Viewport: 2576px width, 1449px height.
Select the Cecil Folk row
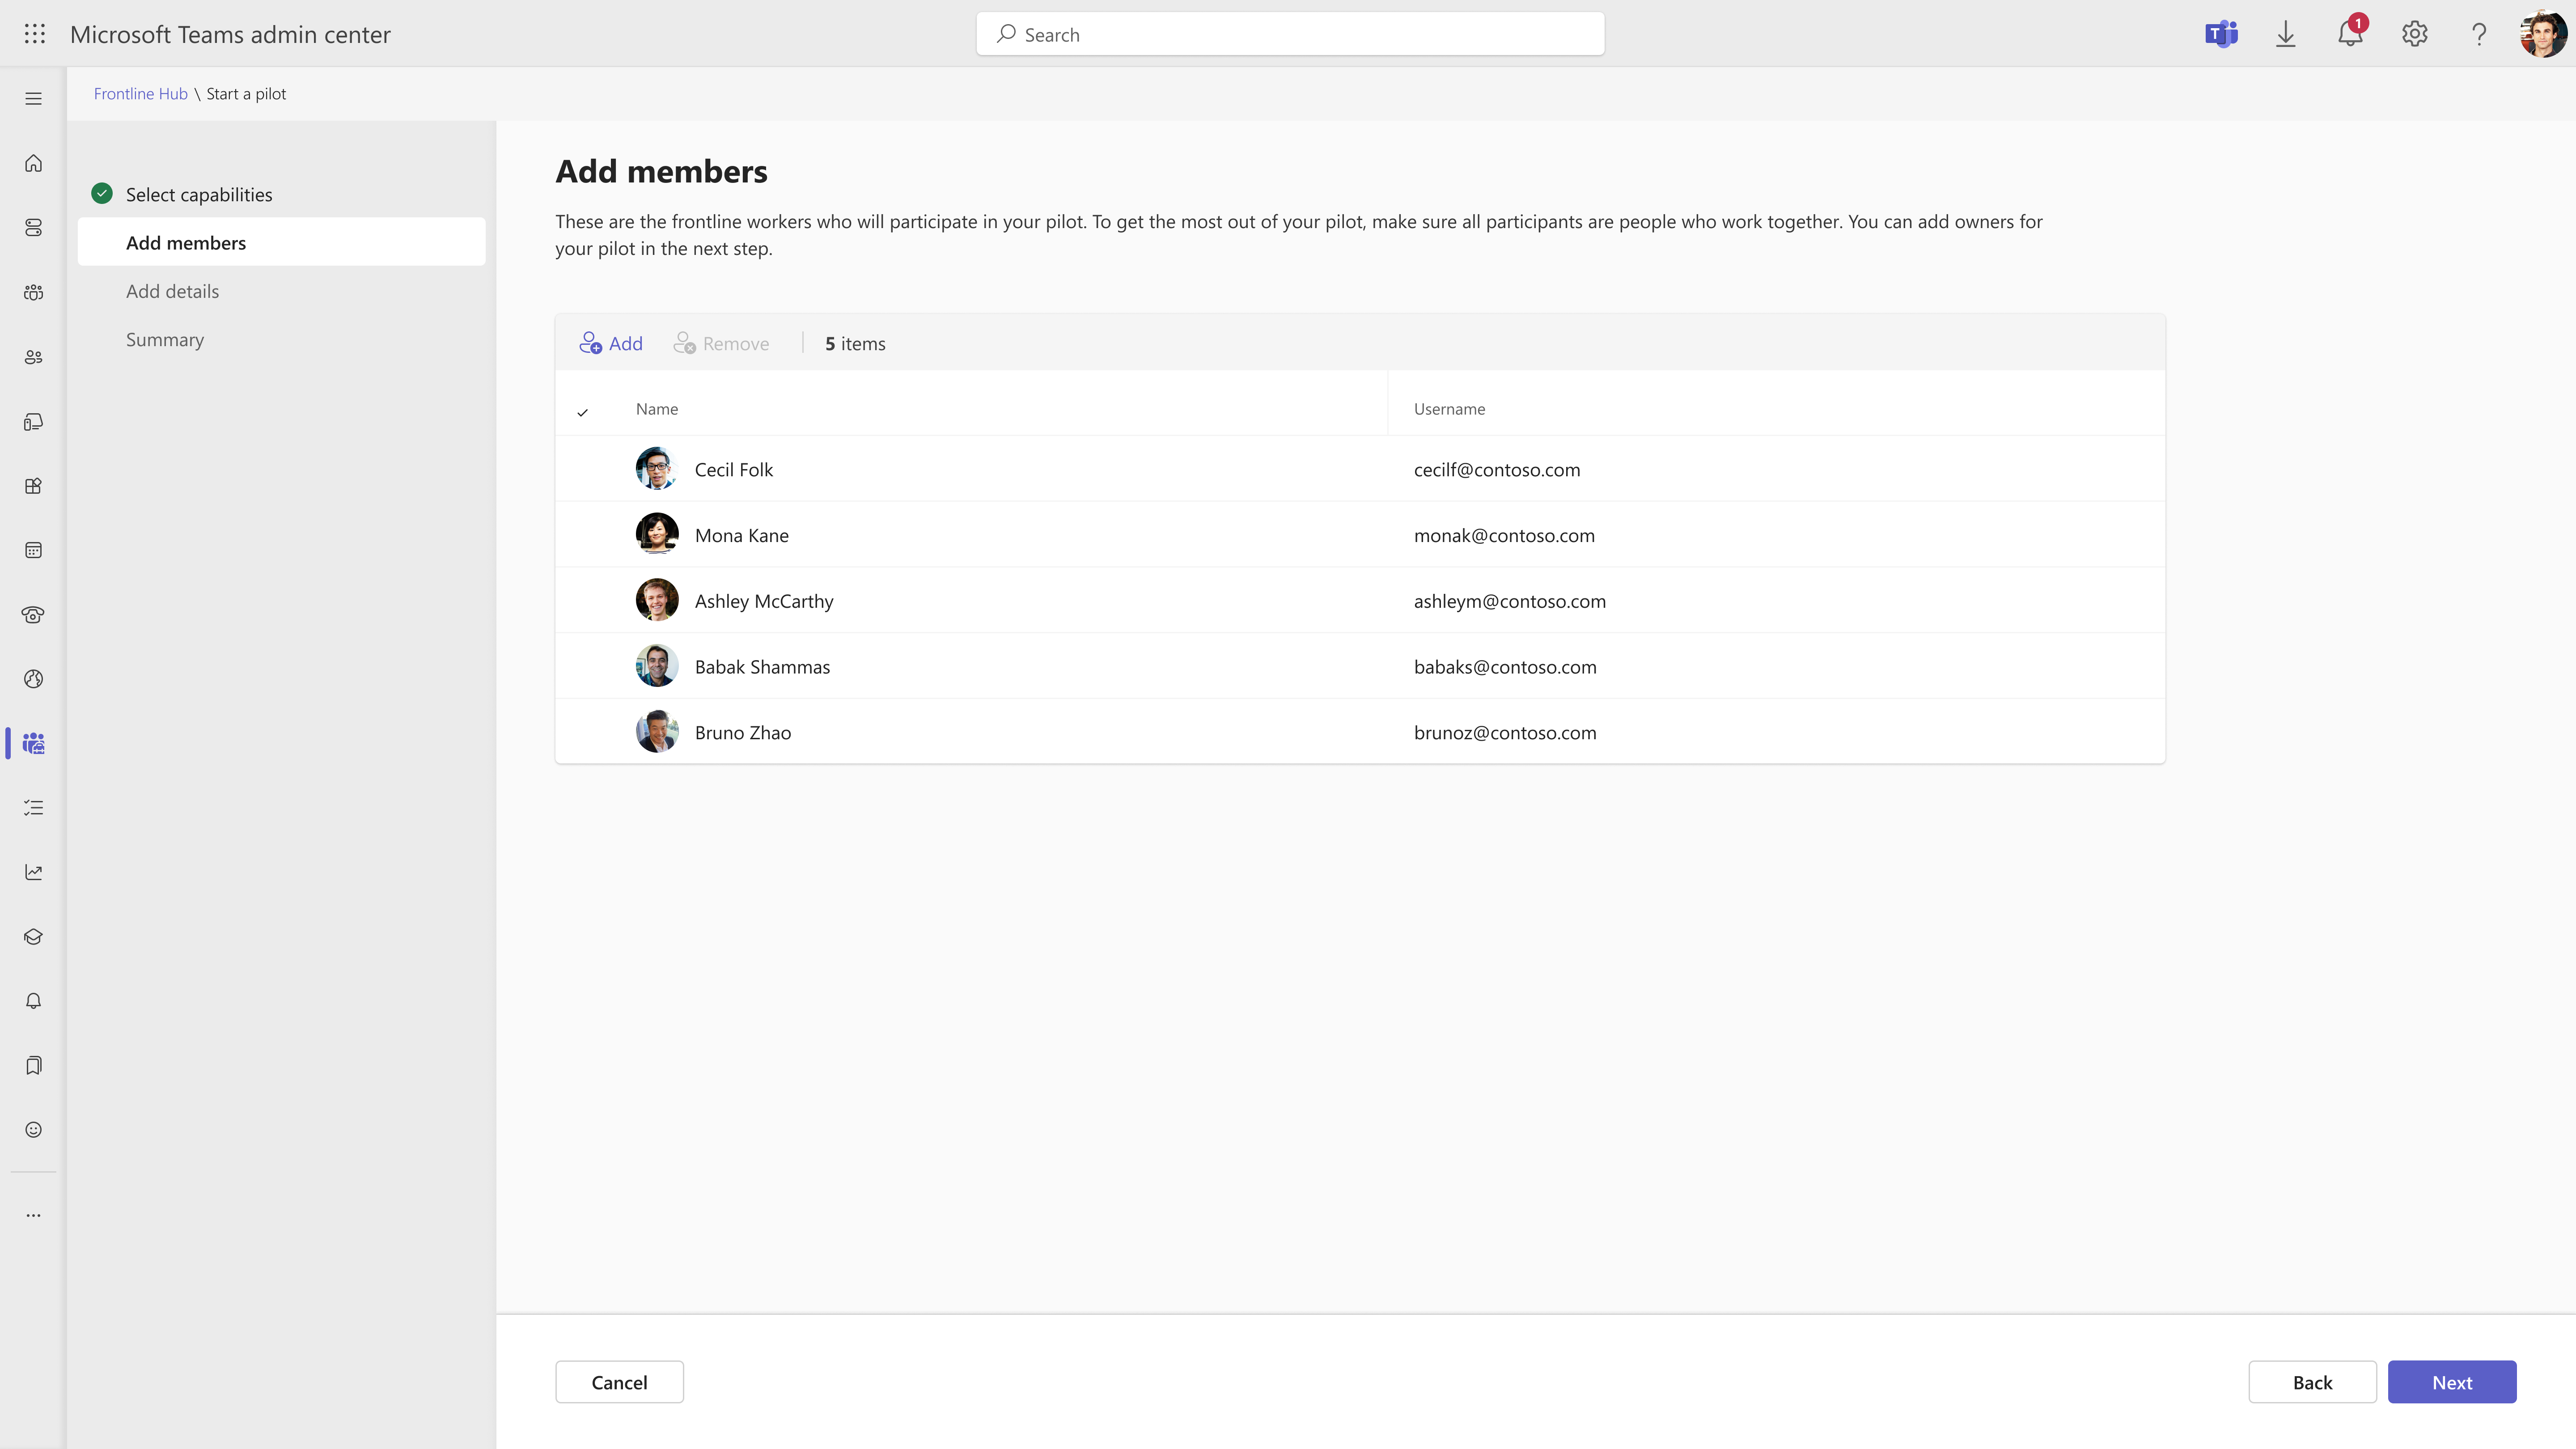click(734, 469)
